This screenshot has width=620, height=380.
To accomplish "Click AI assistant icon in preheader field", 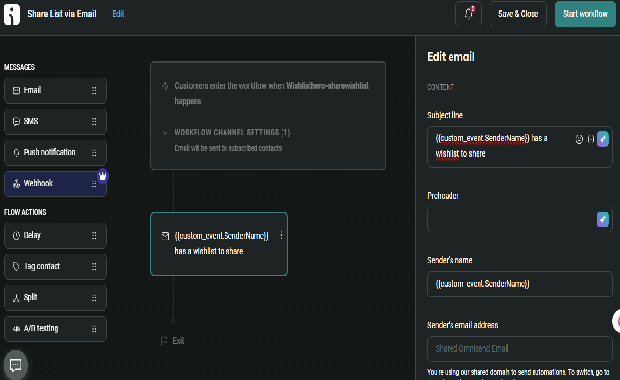I will coord(603,219).
